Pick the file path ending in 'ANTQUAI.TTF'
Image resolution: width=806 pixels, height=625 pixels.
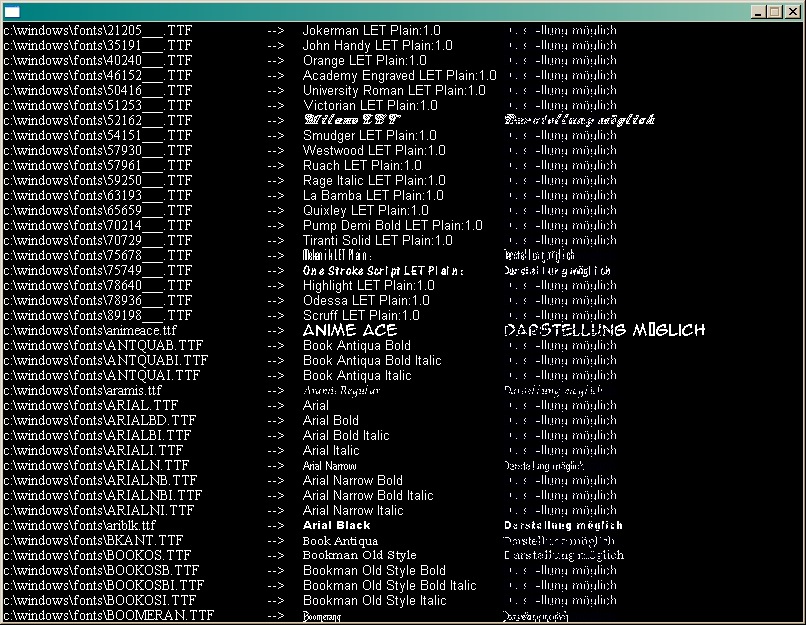coord(102,375)
